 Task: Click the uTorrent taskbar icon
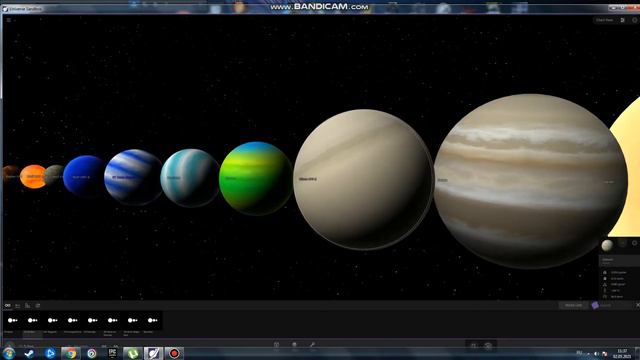[x=133, y=353]
